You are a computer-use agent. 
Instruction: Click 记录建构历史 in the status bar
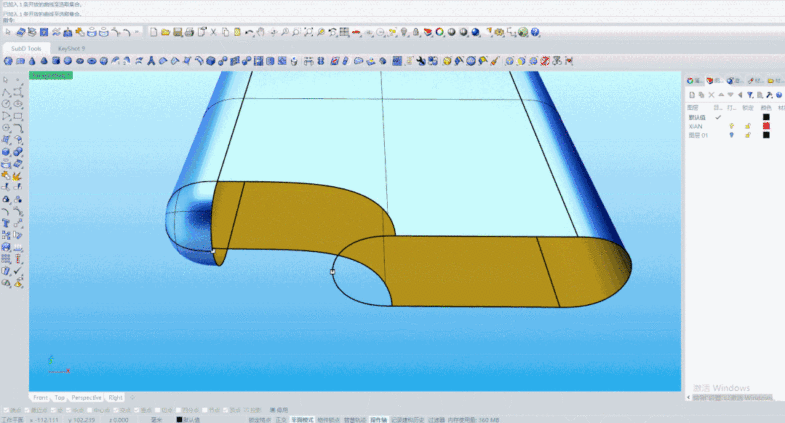coord(408,420)
